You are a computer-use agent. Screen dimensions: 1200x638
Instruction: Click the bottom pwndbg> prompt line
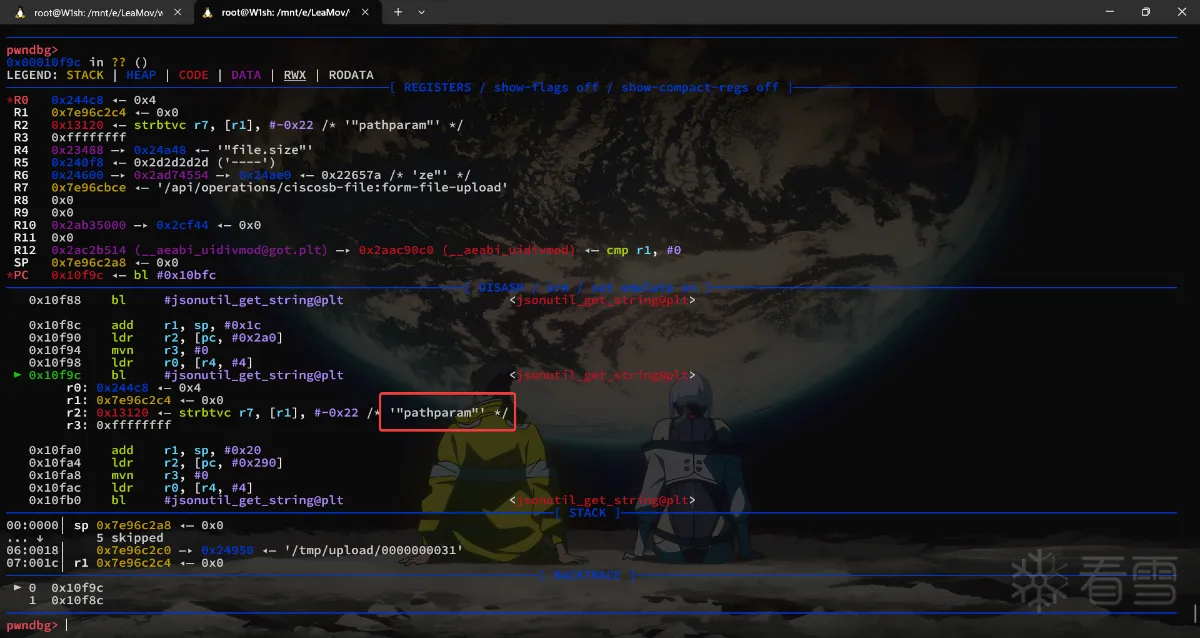click(x=33, y=625)
